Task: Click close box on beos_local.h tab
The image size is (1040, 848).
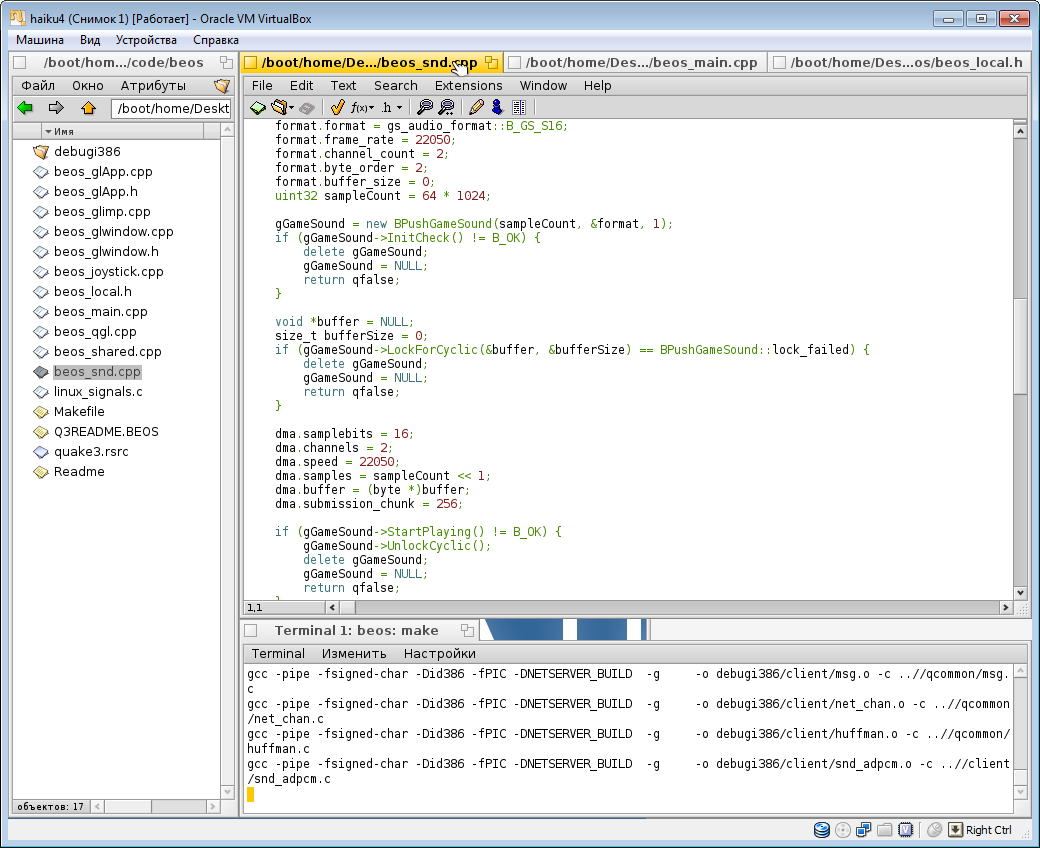Action: coord(780,63)
